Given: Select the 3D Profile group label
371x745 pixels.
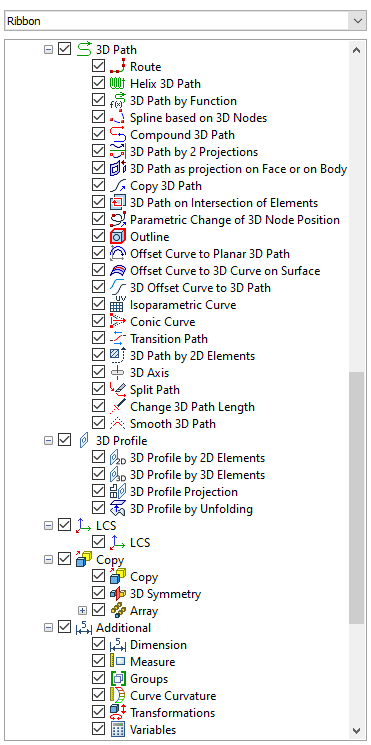Looking at the screenshot, I should click(122, 441).
